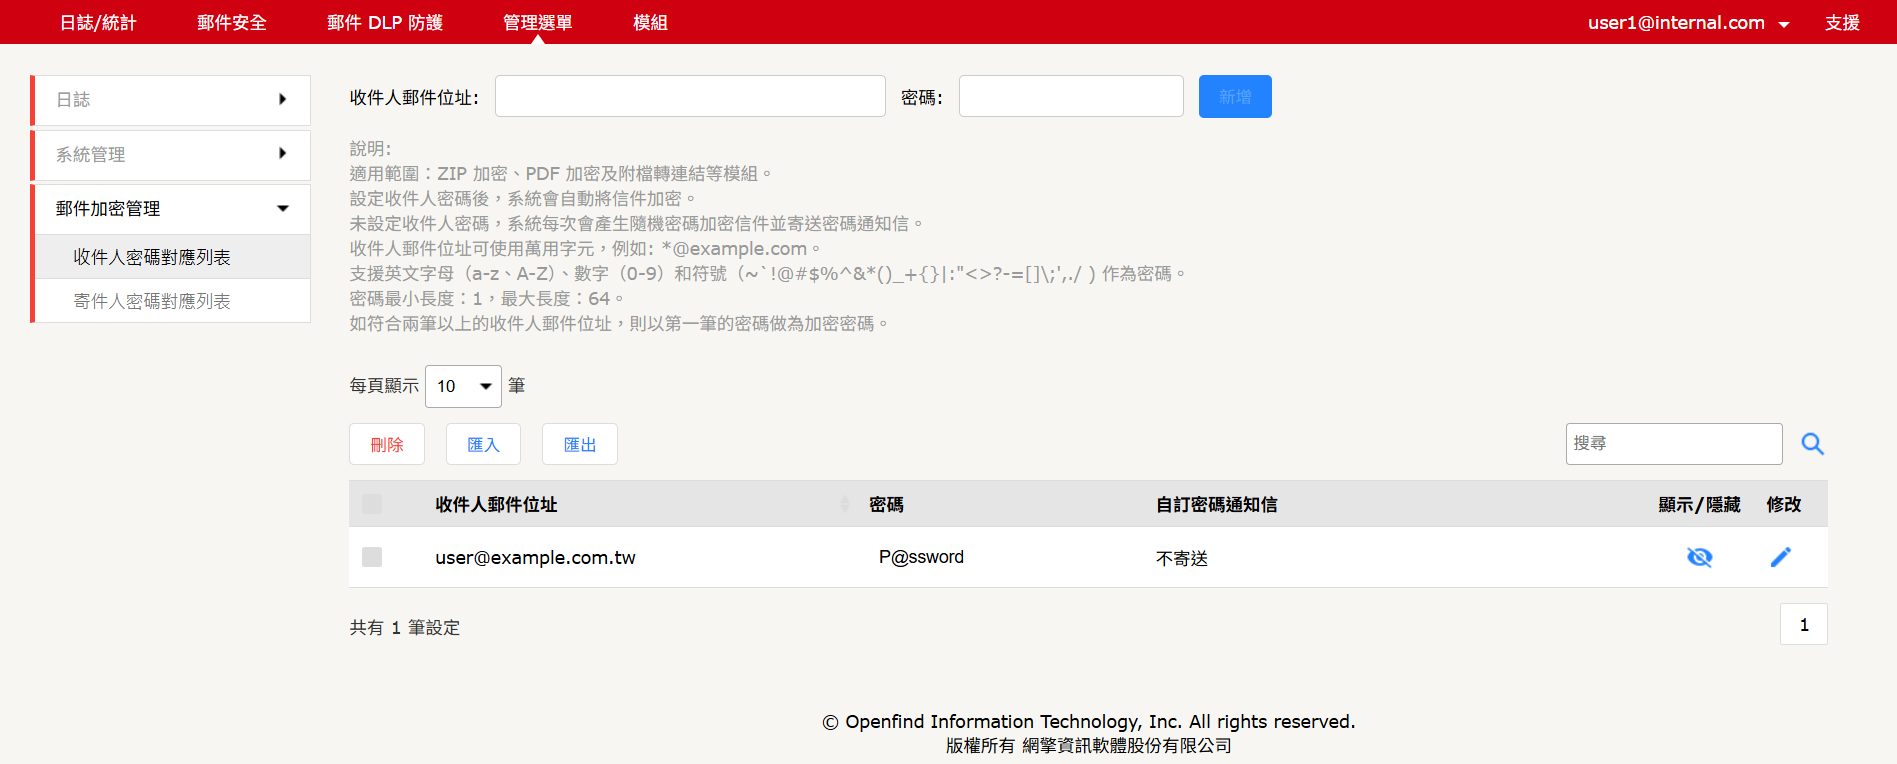
Task: Go to page 1 in pagination
Action: pos(1804,624)
